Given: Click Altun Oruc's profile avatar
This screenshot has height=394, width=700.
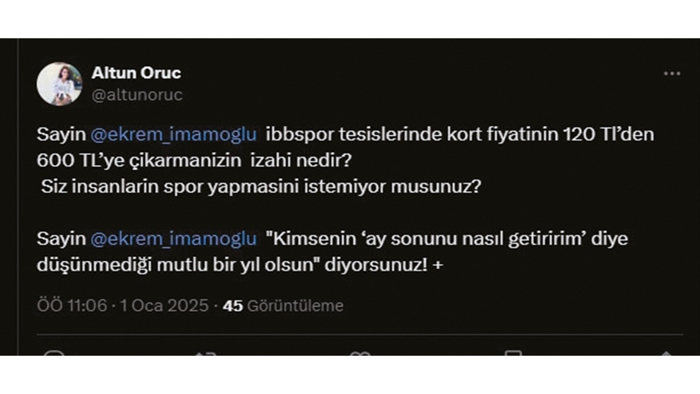Looking at the screenshot, I should [59, 84].
